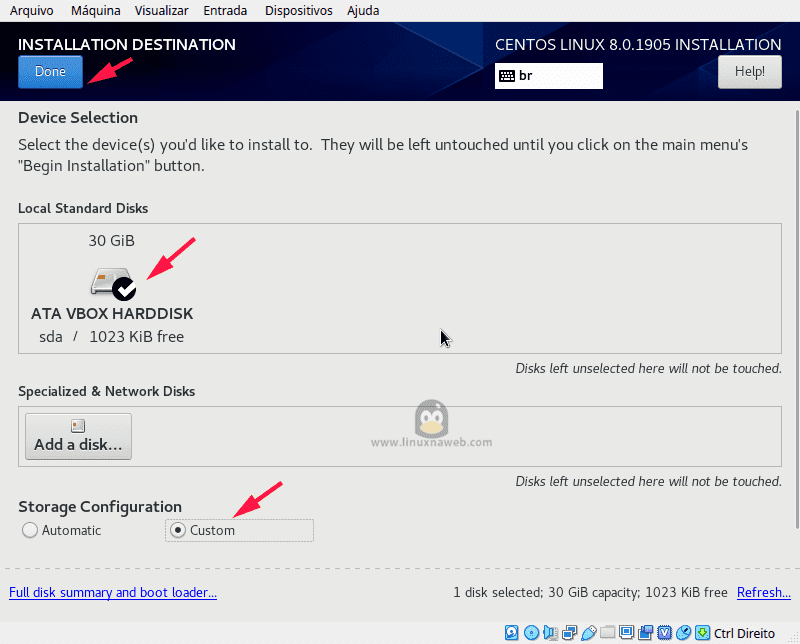This screenshot has width=800, height=644.
Task: Open the Dispositivos menu
Action: [298, 11]
